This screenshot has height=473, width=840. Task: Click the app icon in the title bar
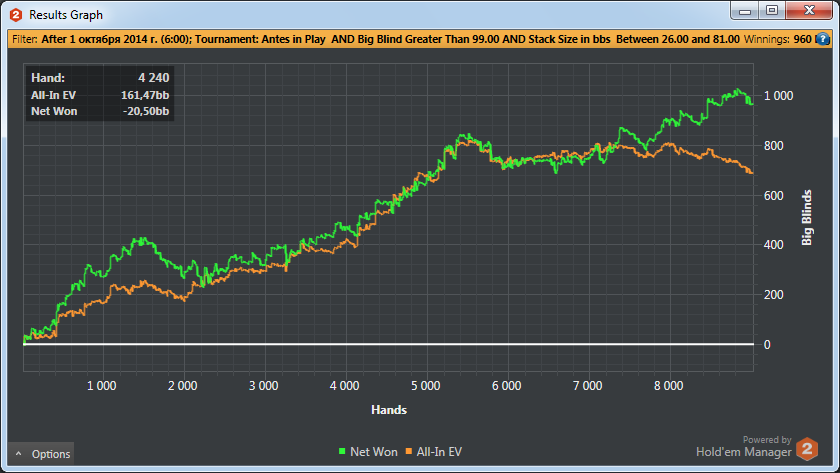tap(15, 15)
